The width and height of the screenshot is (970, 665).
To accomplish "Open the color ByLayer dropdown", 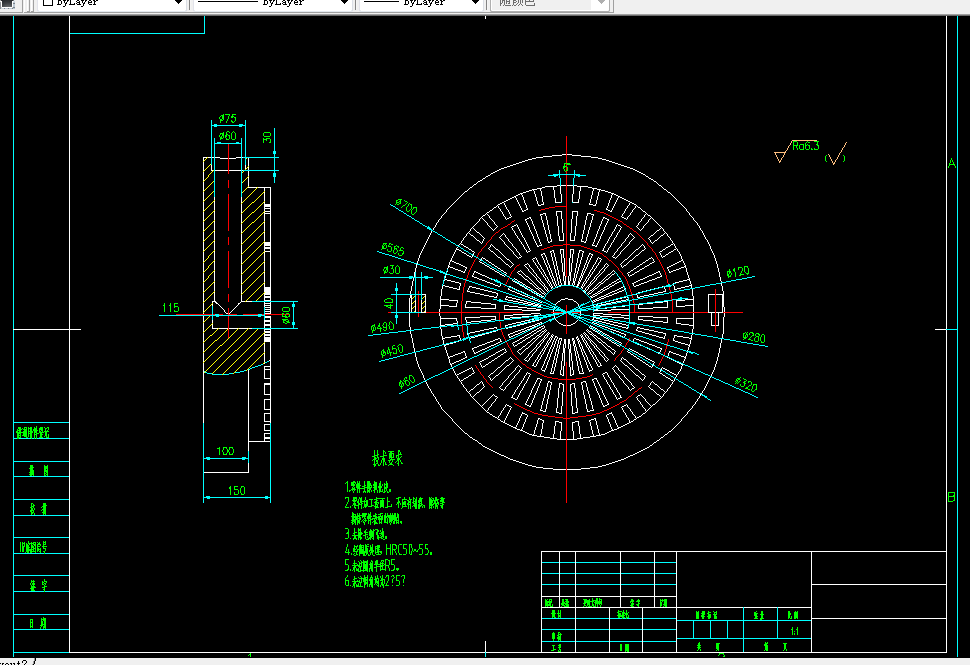I will point(111,3).
